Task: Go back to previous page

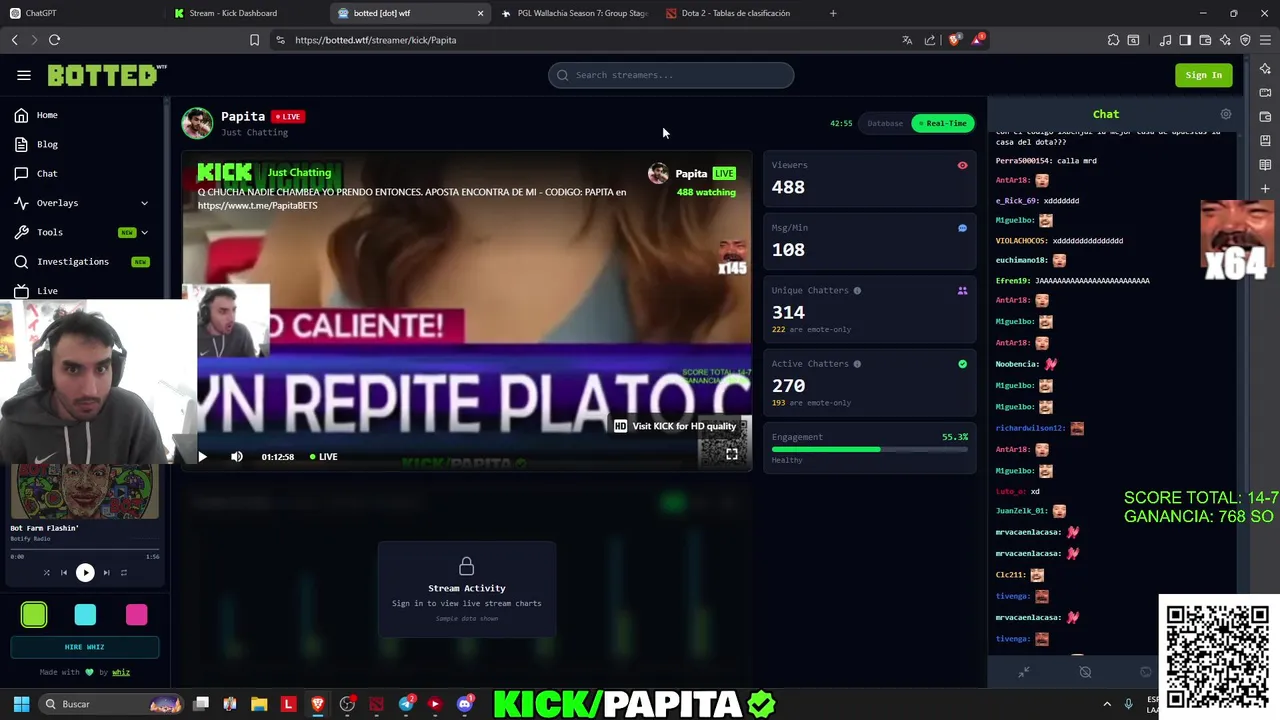Action: click(x=14, y=40)
